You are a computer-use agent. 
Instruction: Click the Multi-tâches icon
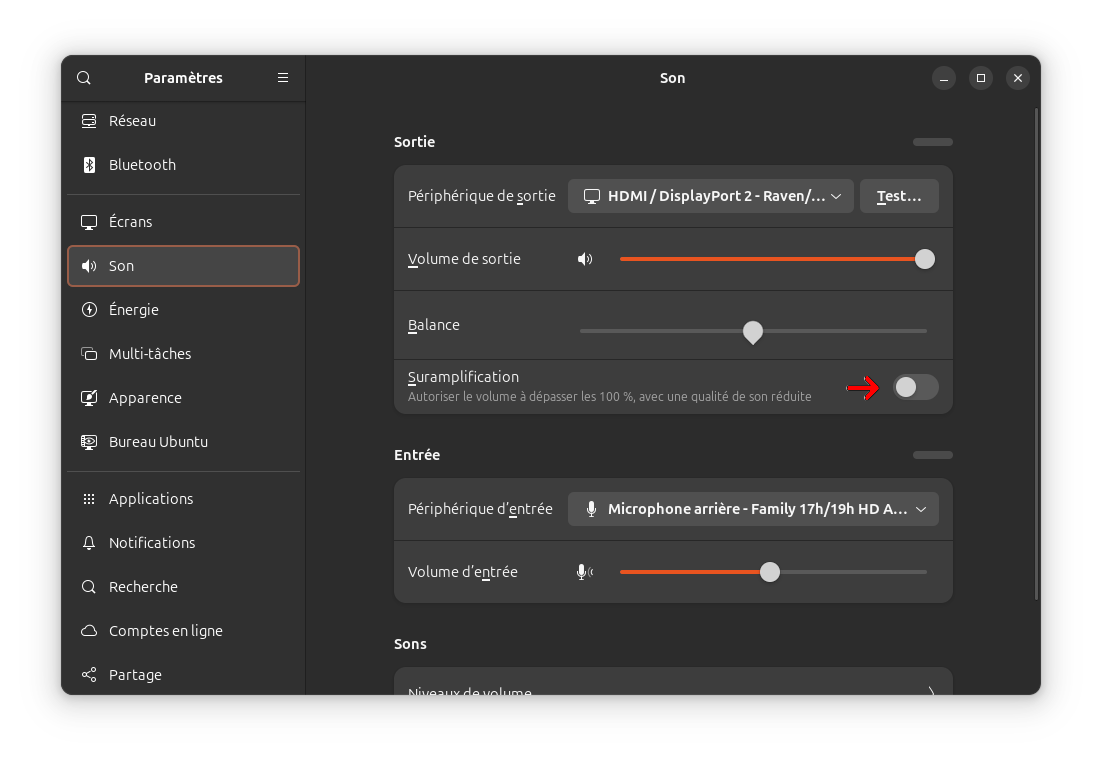click(x=89, y=354)
